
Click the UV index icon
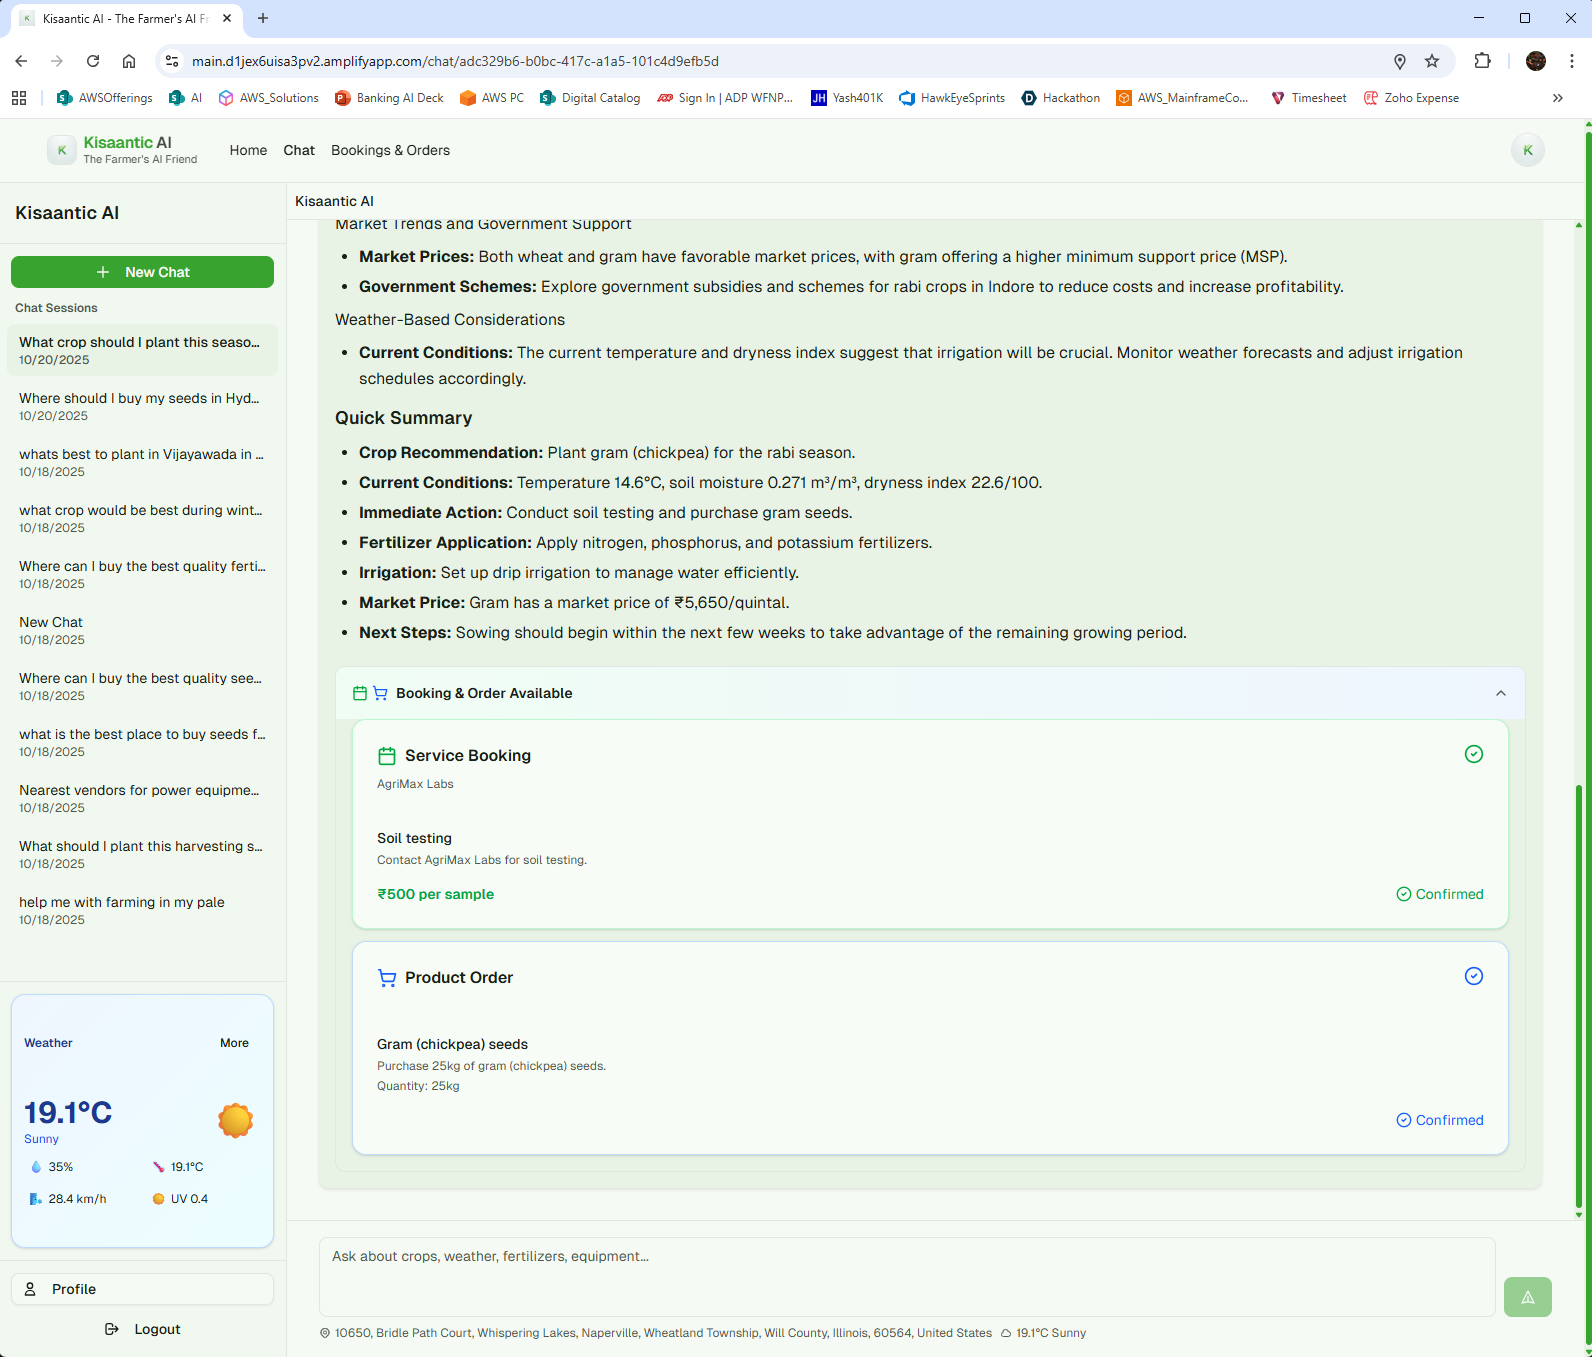tap(158, 1199)
